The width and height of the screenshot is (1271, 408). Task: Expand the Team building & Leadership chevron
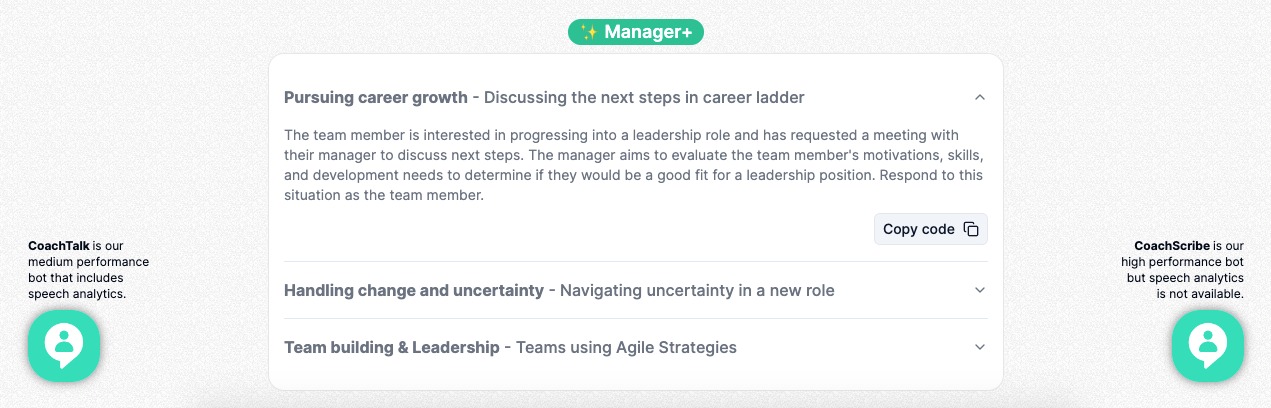tap(980, 347)
